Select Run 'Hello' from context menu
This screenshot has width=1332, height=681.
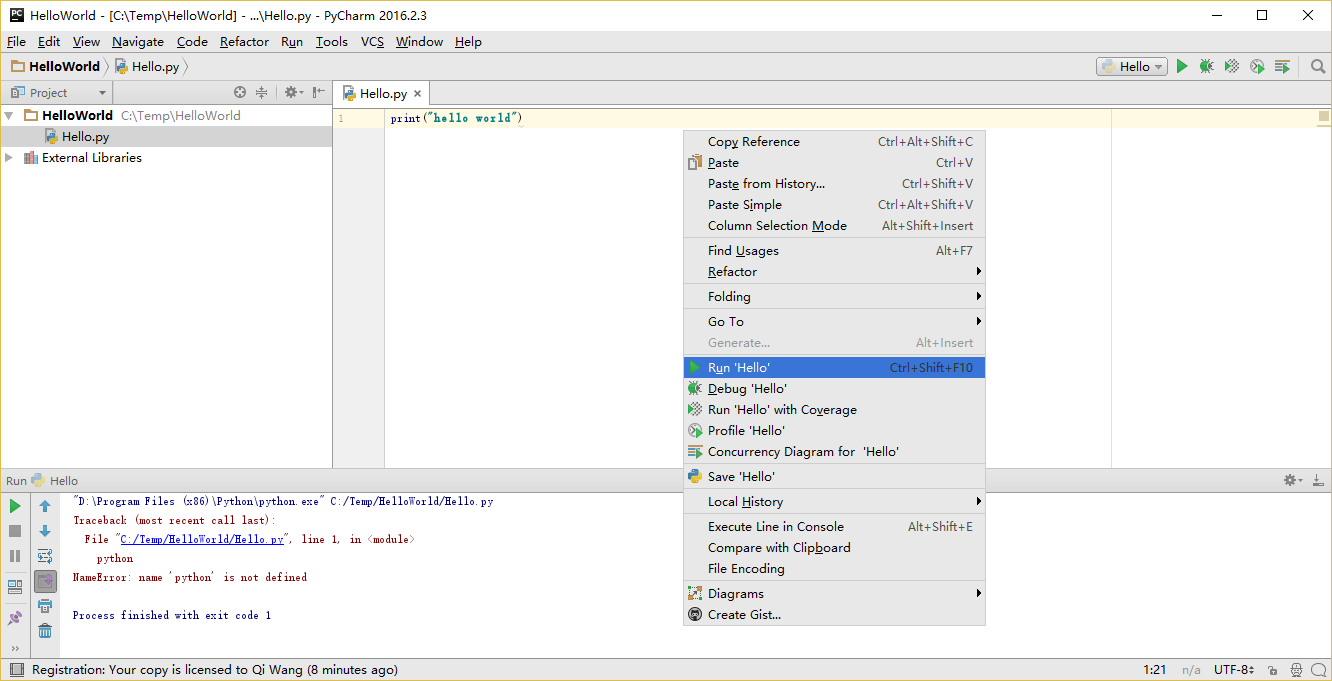(738, 368)
